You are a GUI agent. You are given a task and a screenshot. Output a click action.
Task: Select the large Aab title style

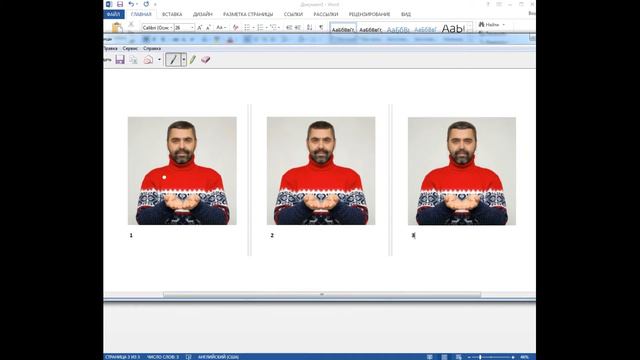(x=453, y=29)
